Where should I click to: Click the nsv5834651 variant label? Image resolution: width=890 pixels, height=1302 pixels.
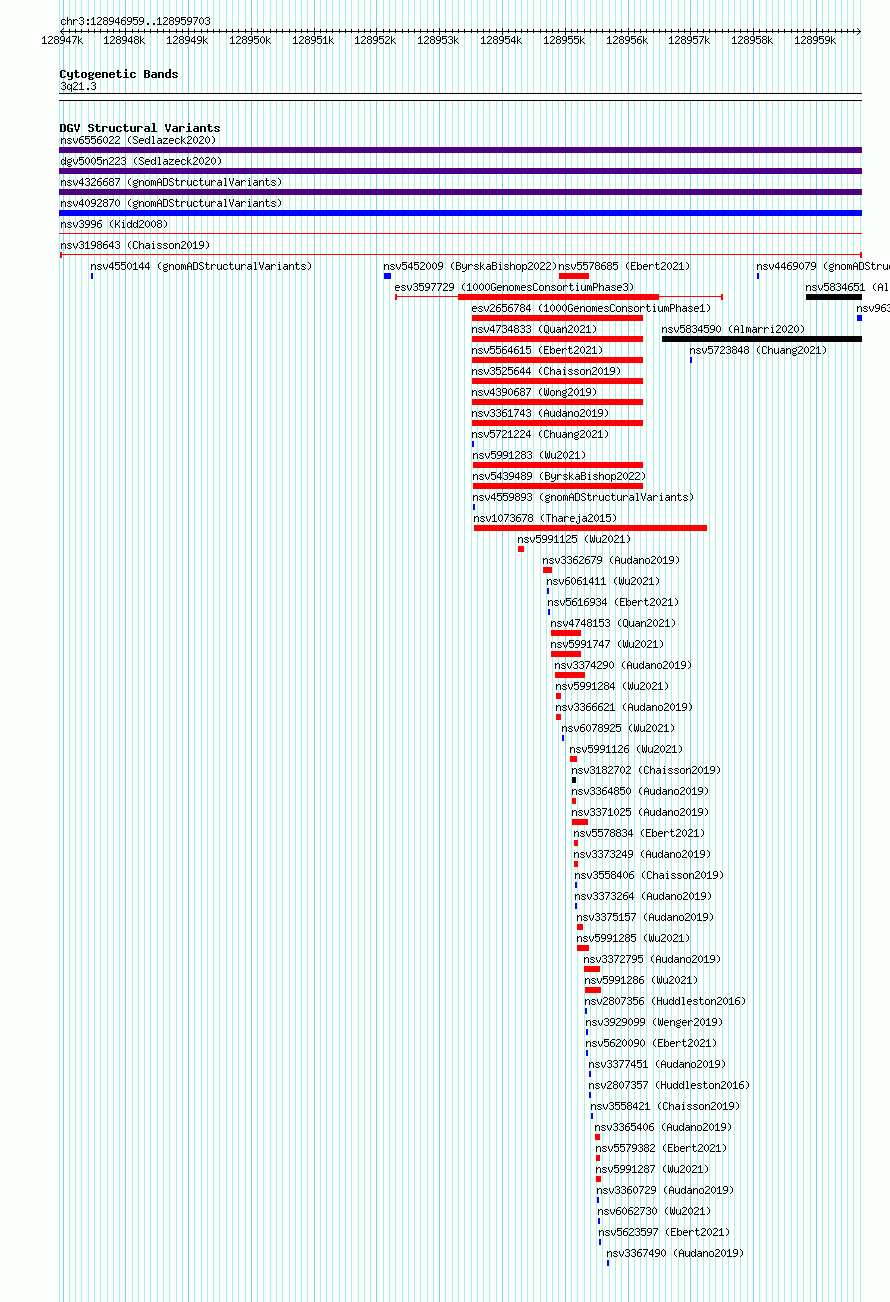pos(848,287)
